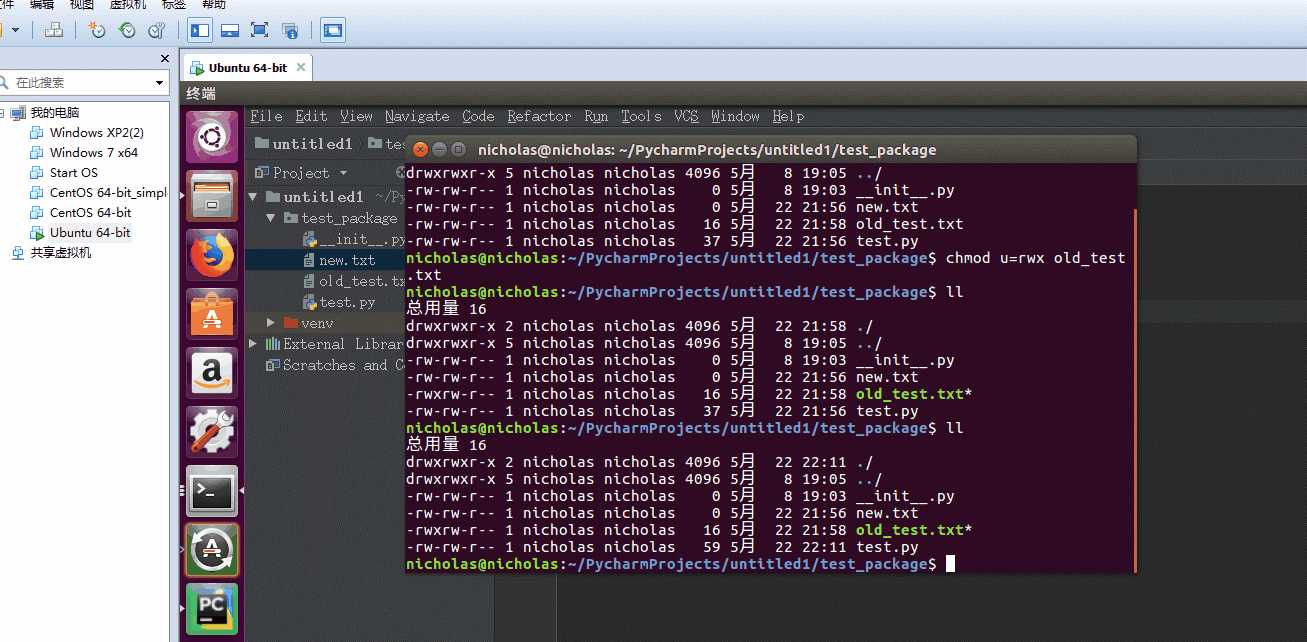The image size is (1307, 642).
Task: Open VMware 帮助 menu
Action: [215, 4]
